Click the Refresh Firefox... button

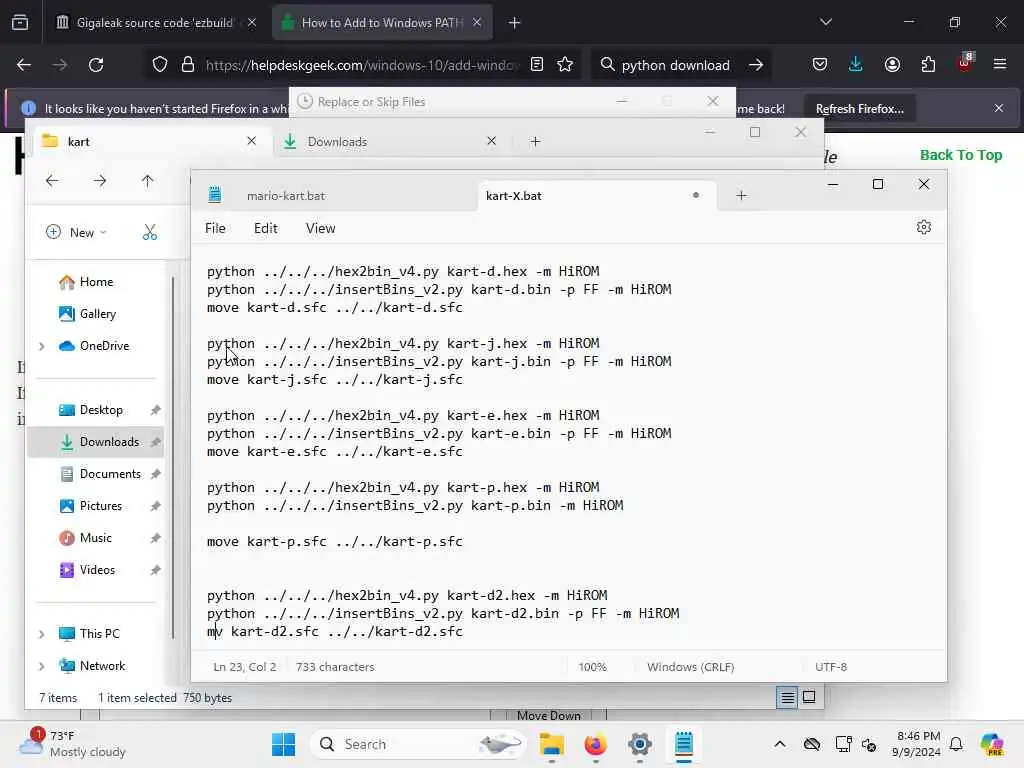pos(859,108)
